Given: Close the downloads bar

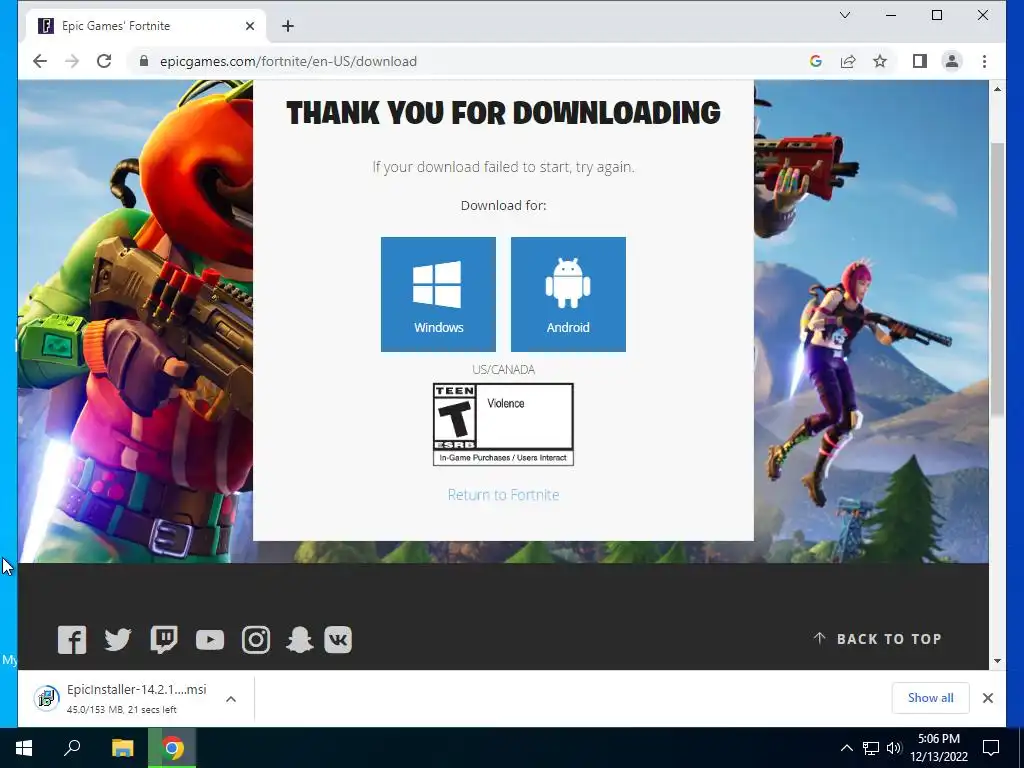Looking at the screenshot, I should pos(988,698).
